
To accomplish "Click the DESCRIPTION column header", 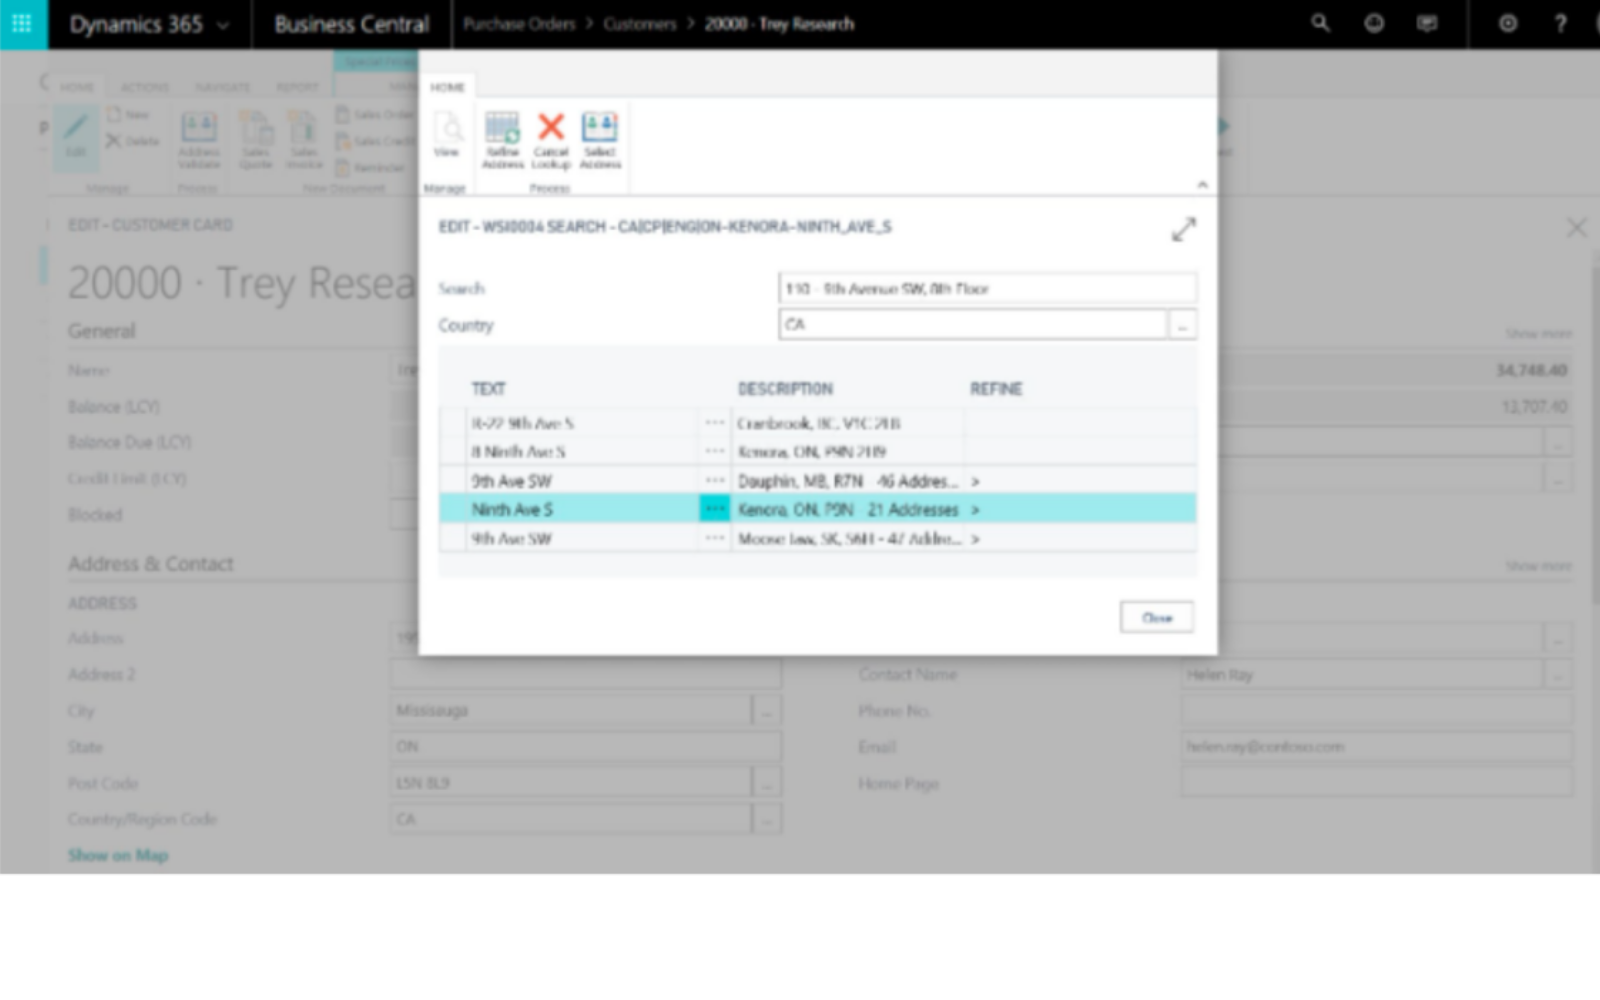I will coord(785,388).
